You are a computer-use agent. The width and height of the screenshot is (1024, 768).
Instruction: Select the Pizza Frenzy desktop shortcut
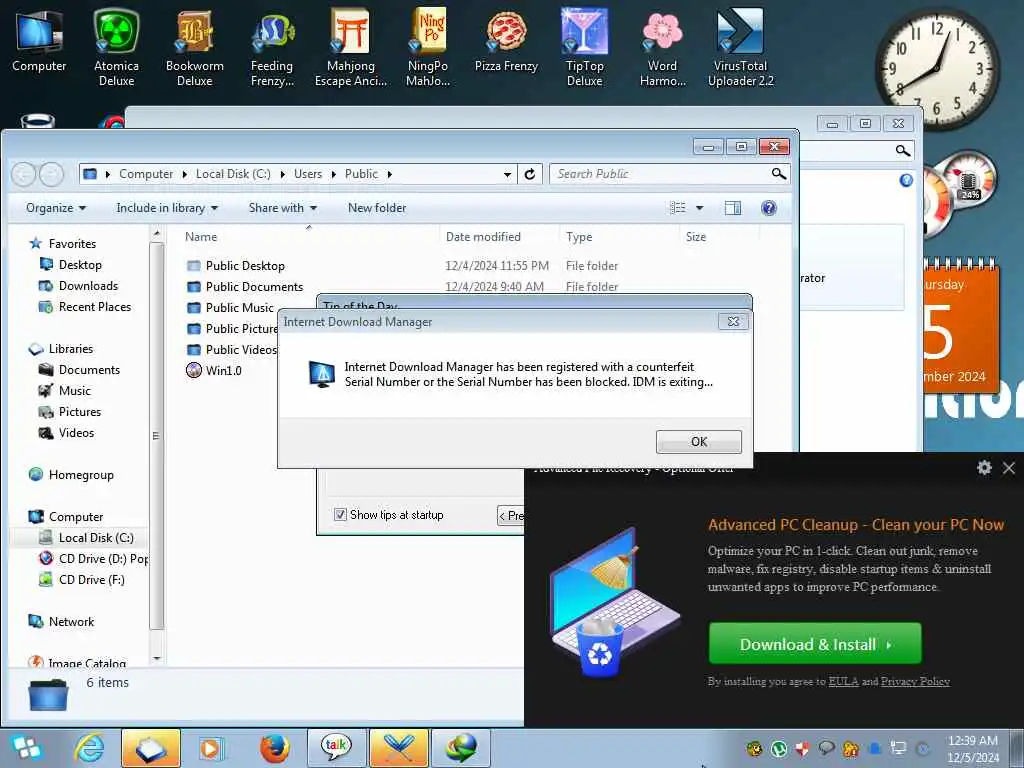(506, 40)
